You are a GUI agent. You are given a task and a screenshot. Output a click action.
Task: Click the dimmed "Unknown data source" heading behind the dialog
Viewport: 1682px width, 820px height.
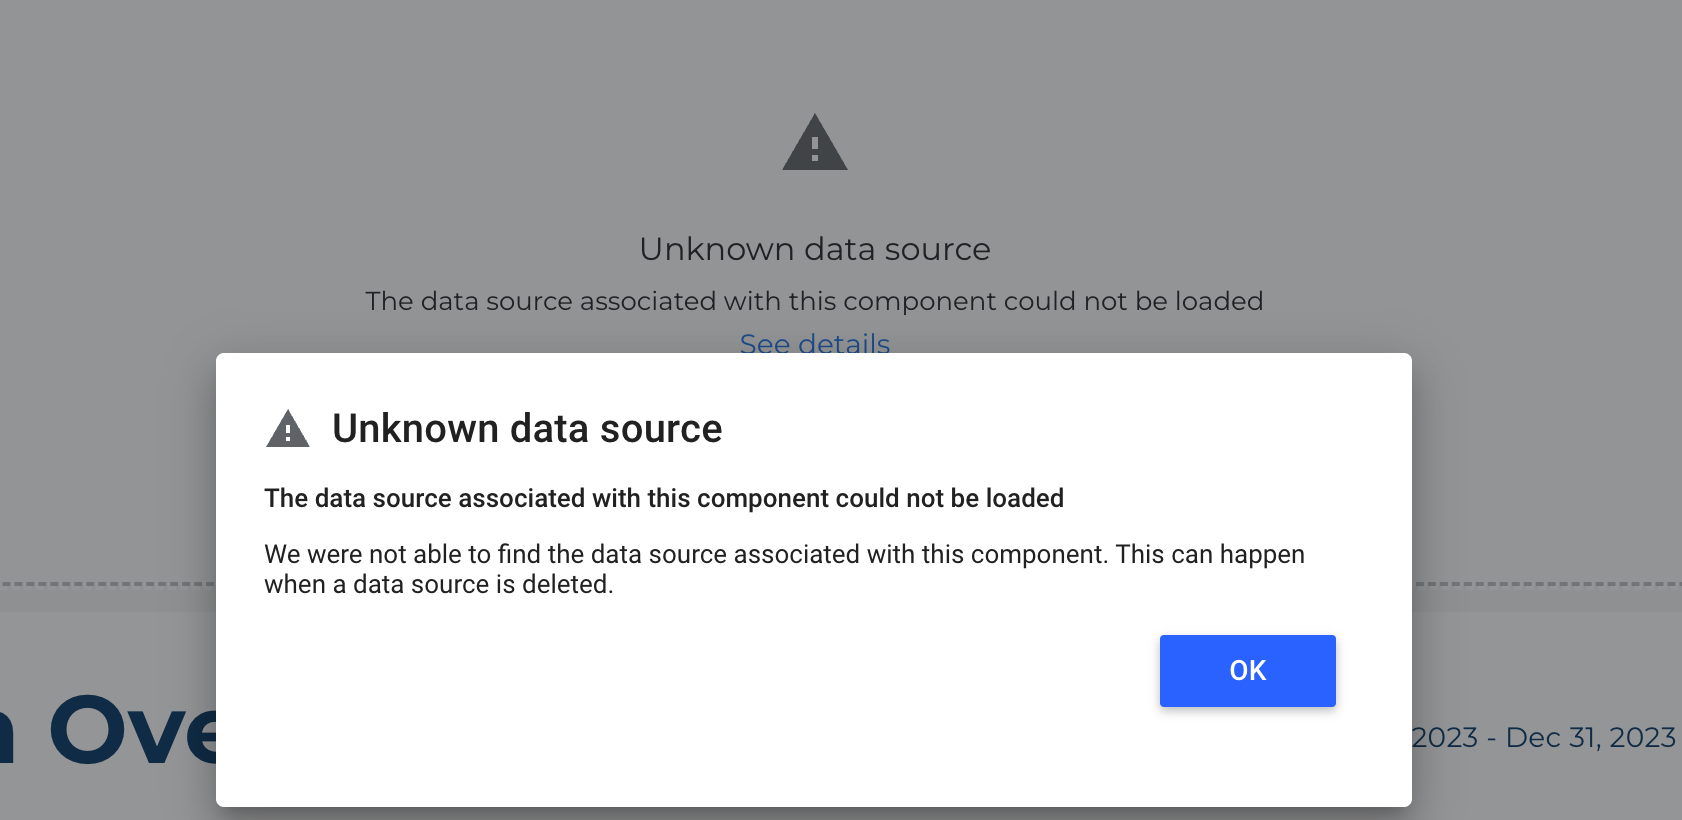pos(814,249)
